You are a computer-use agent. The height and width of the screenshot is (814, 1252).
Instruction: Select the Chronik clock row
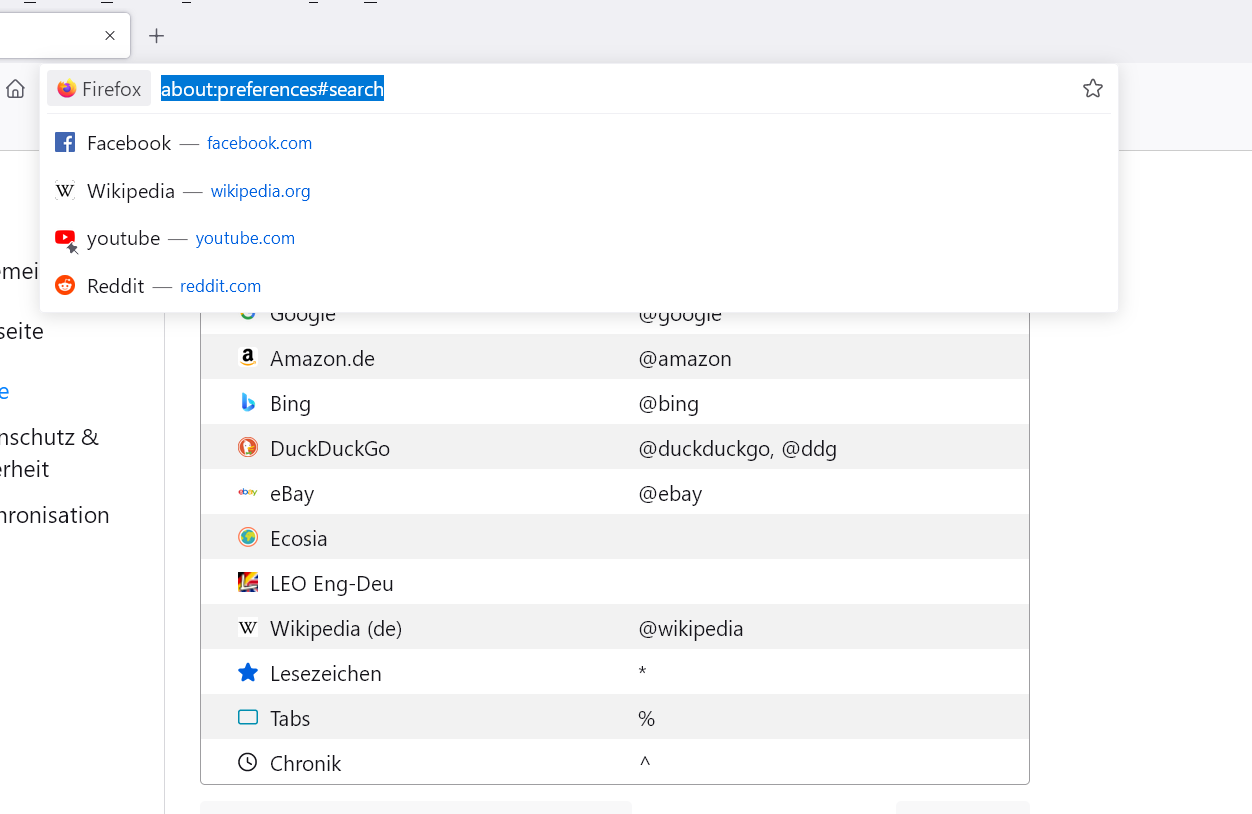point(305,763)
